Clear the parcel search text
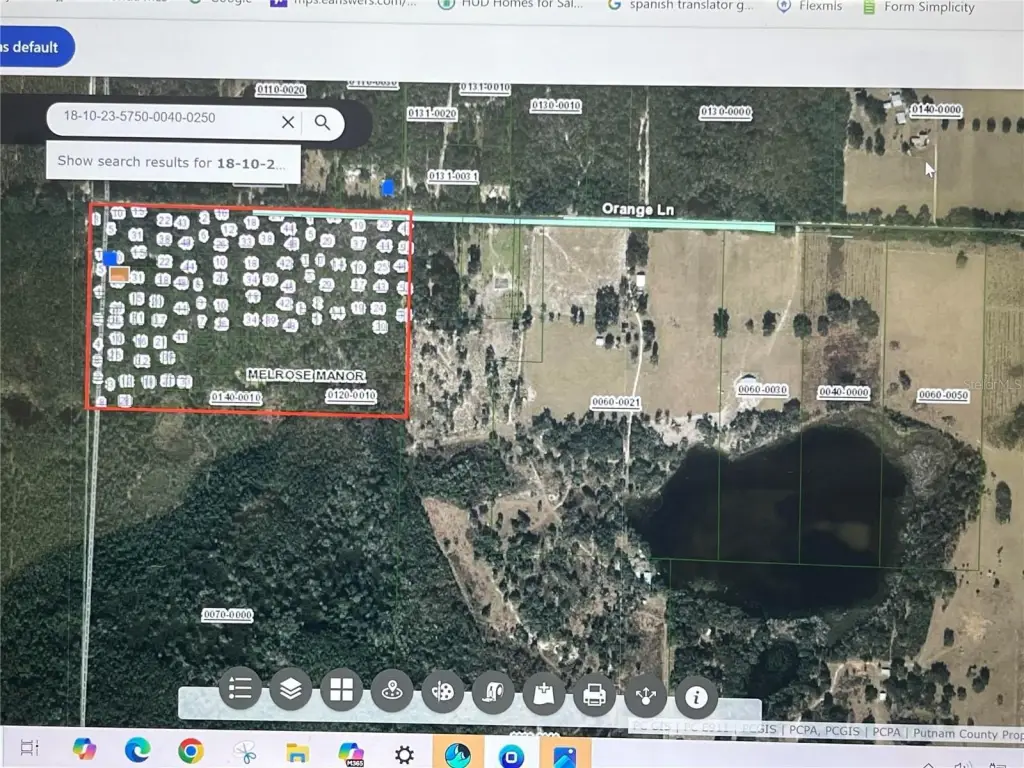1024x768 pixels. 288,122
